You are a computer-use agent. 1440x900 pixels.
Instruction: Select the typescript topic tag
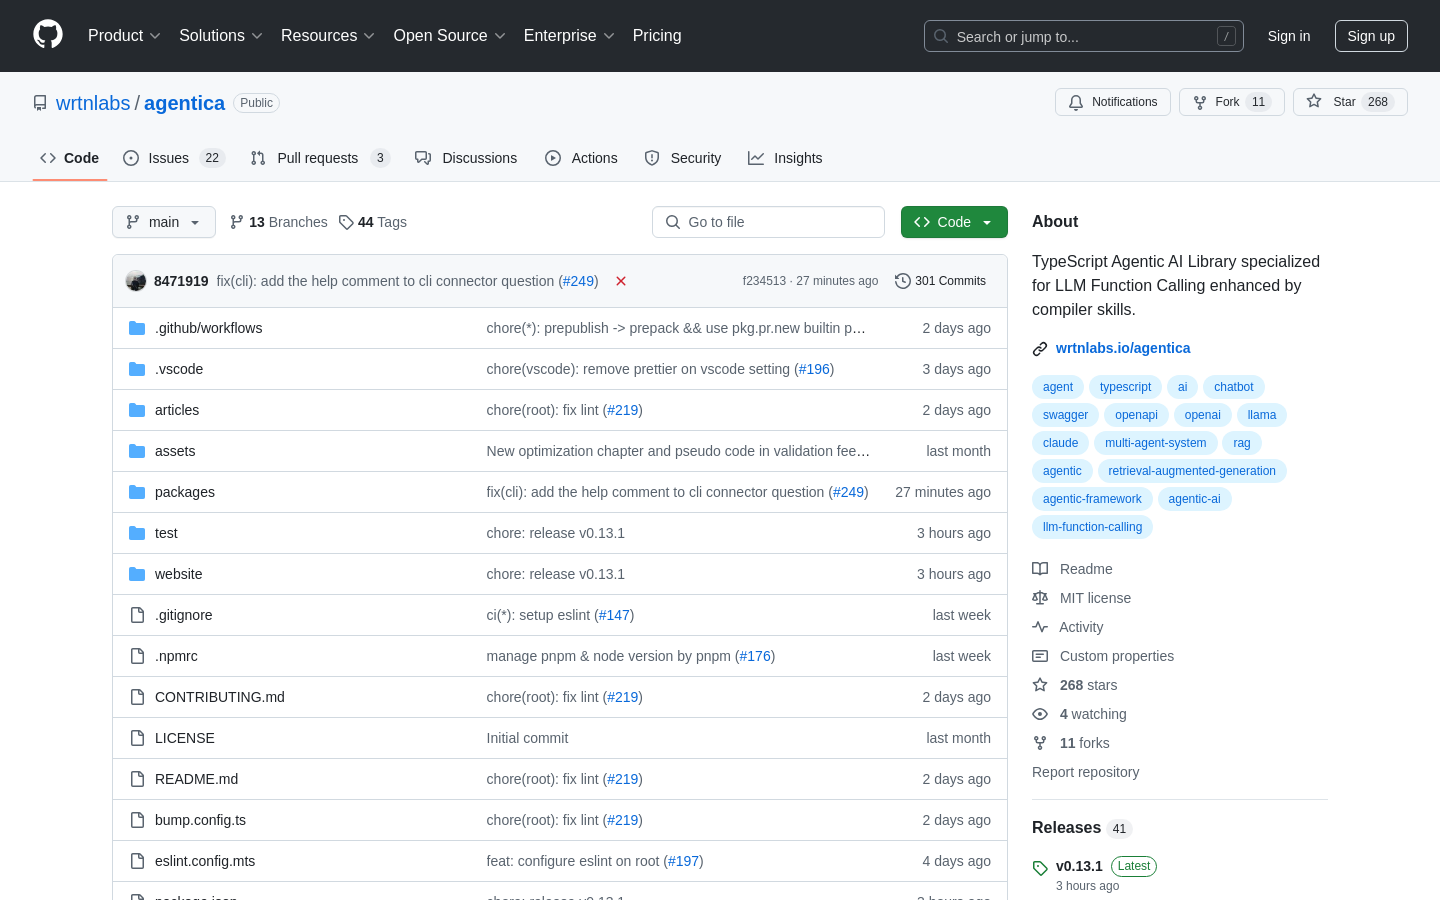1125,387
